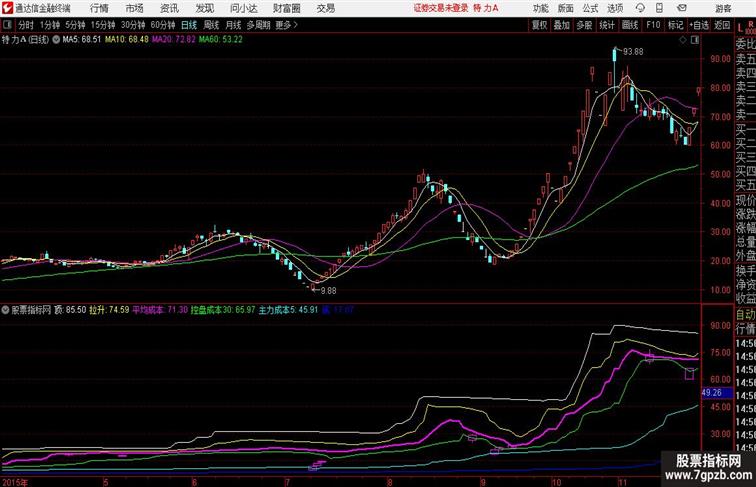This screenshot has height=487, width=756.
Task: Click the 自动 button in right panel
Action: (745, 315)
